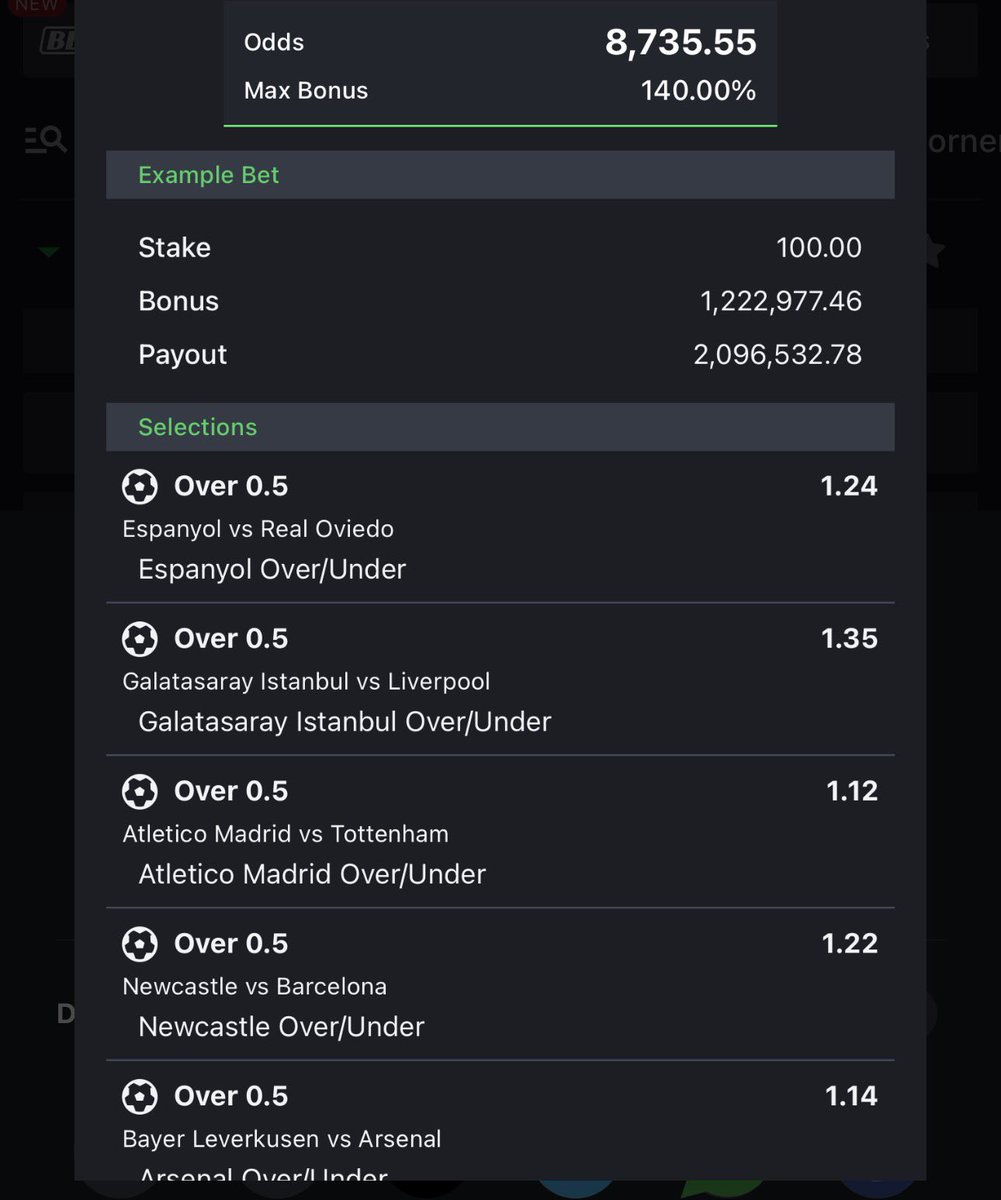
Task: Click the soccer ball icon for Newcastle selection
Action: pyautogui.click(x=140, y=944)
